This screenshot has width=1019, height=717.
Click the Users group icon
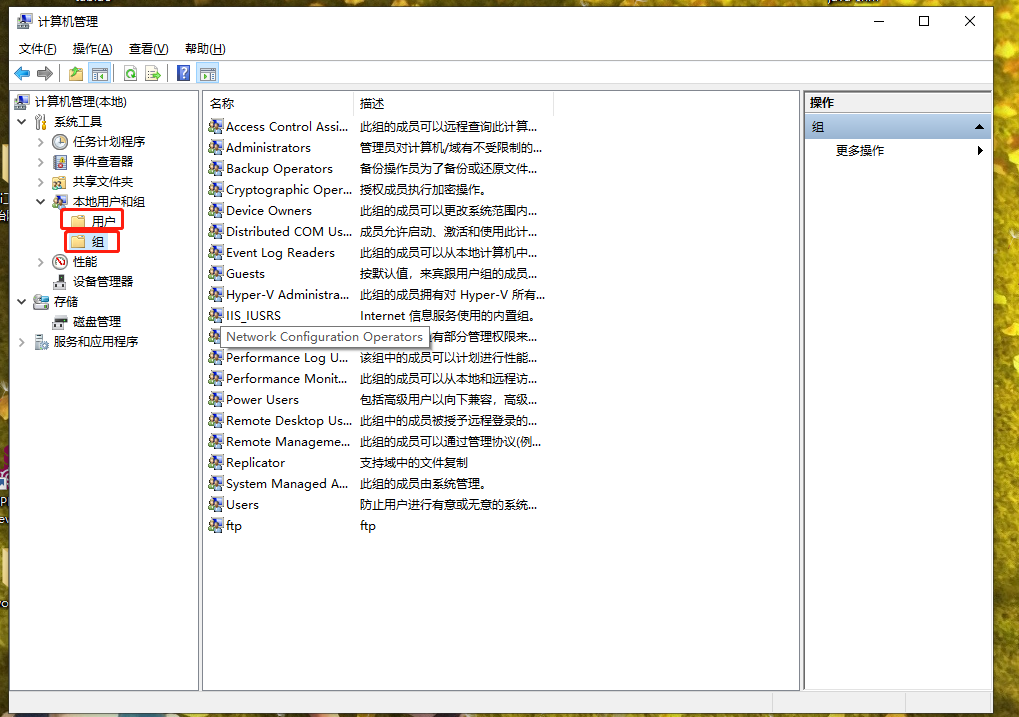pos(216,504)
